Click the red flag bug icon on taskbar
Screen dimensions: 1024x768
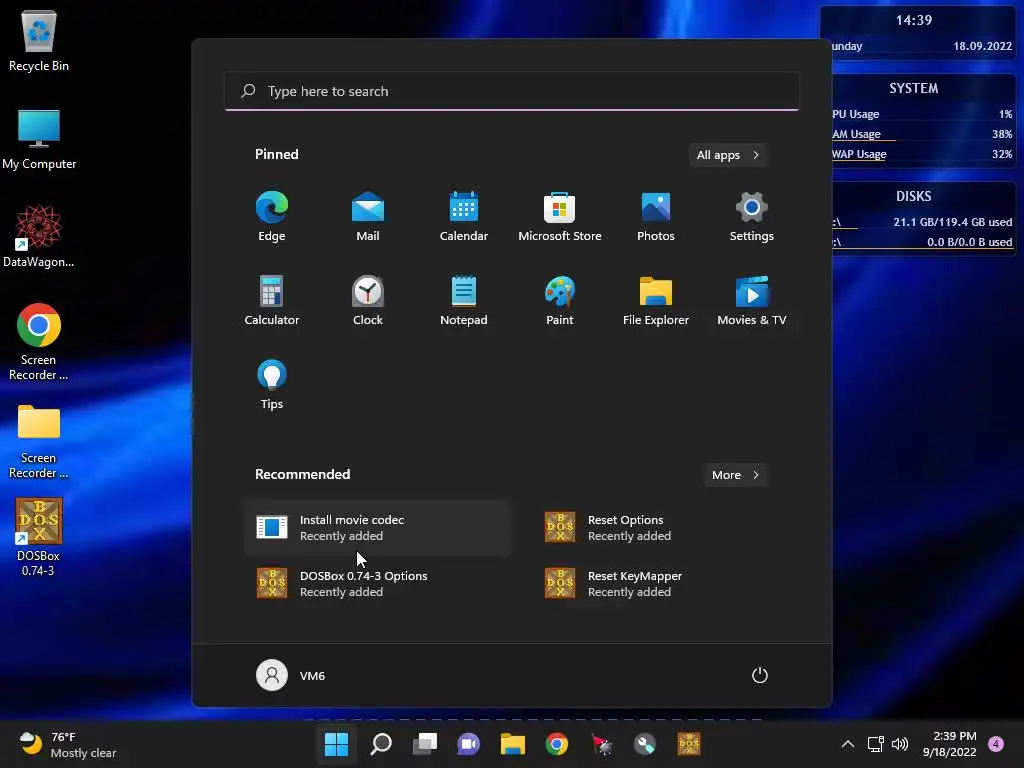point(601,744)
